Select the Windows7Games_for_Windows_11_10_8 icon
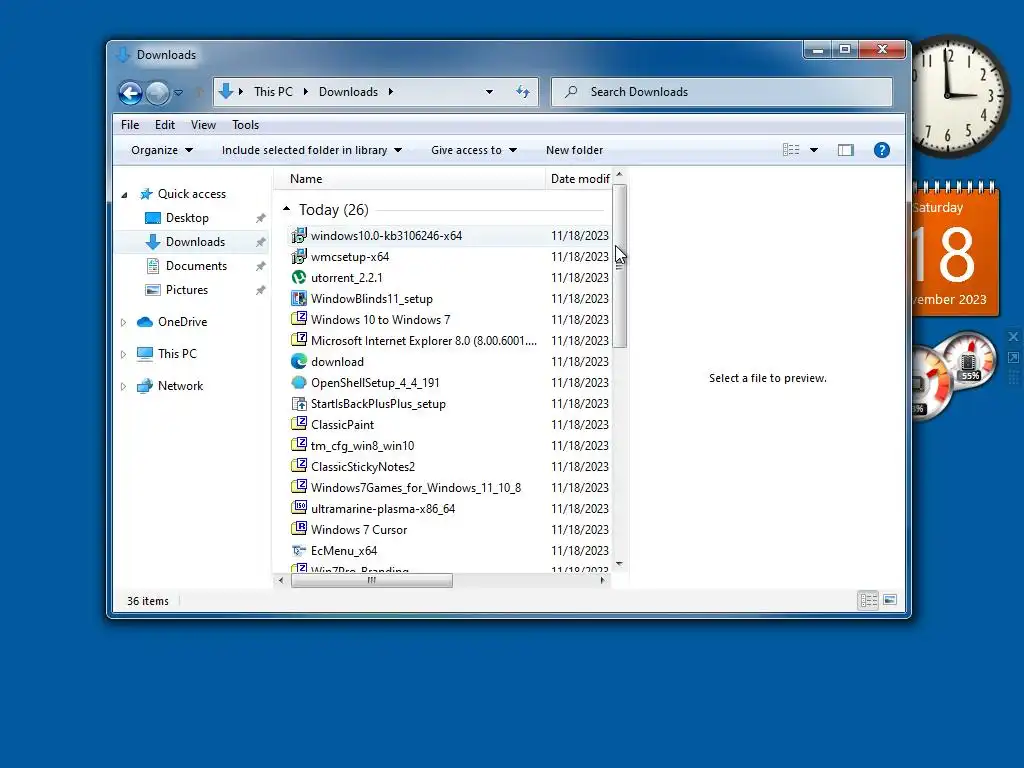Image resolution: width=1024 pixels, height=768 pixels. [298, 487]
